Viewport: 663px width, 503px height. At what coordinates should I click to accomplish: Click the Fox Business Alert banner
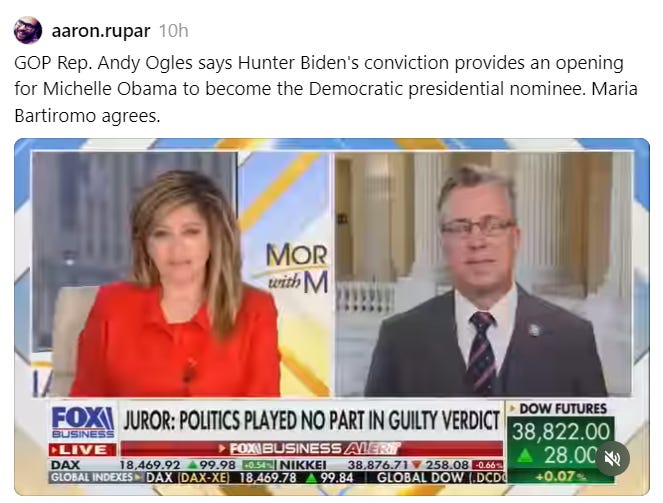click(x=312, y=448)
